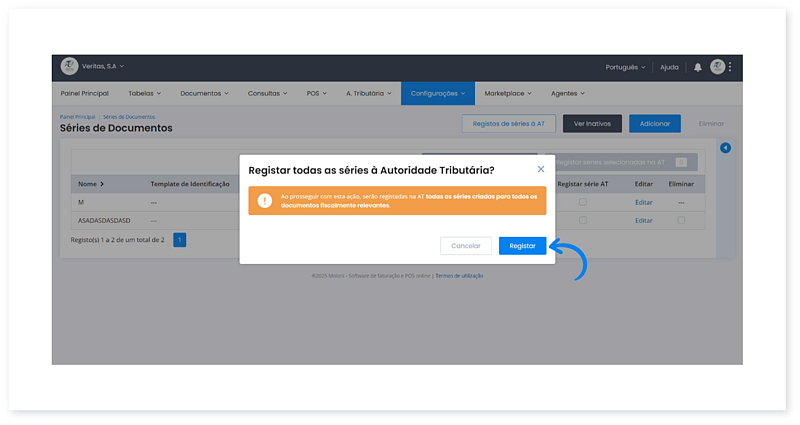Viewport: 800px width, 425px height.
Task: Check Registar série AT for row M
Action: 583,202
